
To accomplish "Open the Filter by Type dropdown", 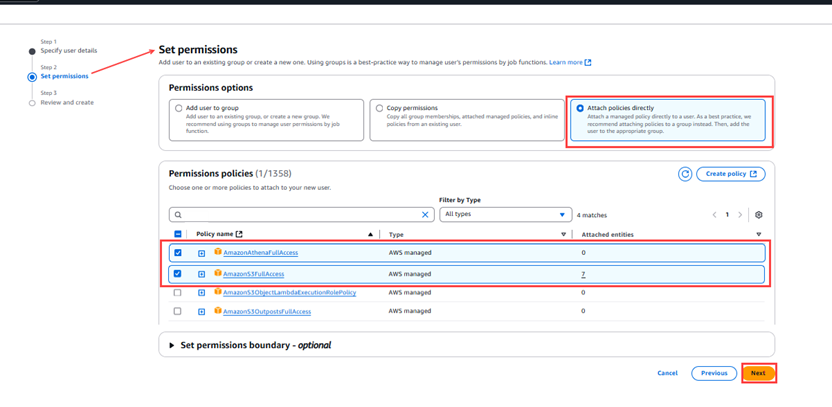I will click(505, 215).
